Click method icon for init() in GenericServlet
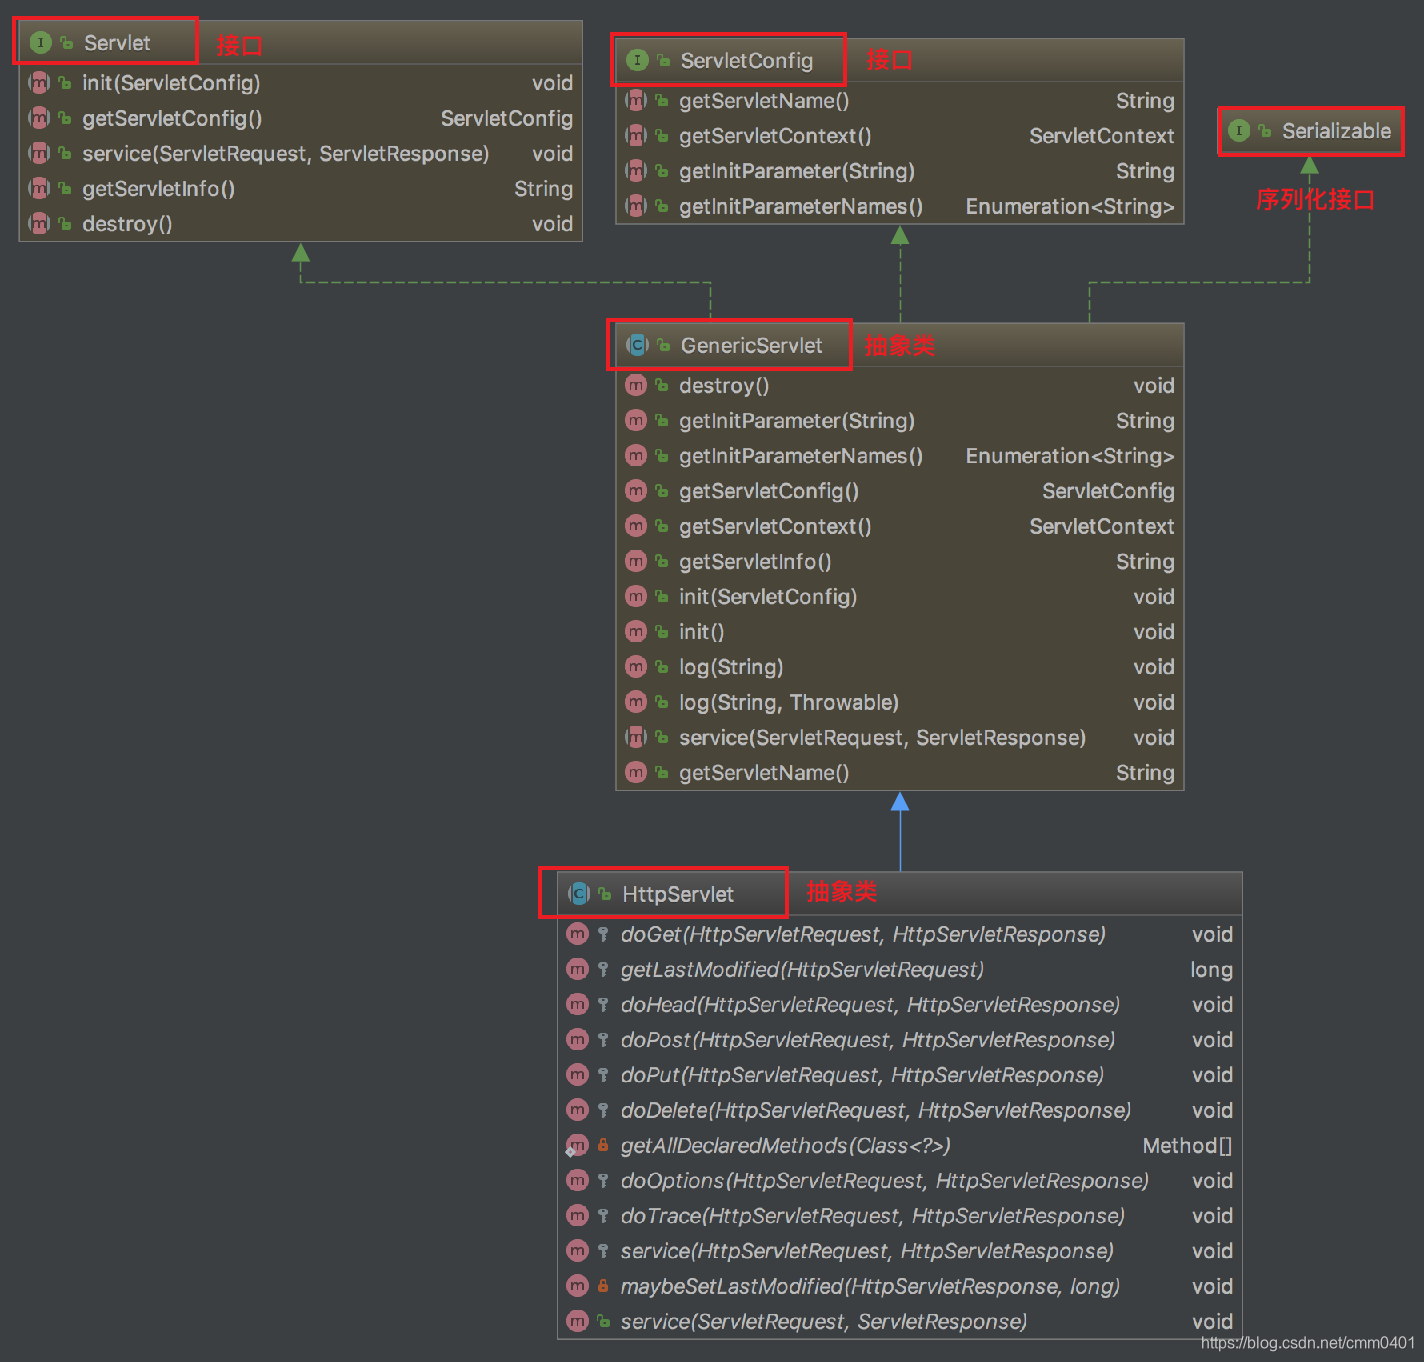The image size is (1424, 1362). [x=636, y=632]
